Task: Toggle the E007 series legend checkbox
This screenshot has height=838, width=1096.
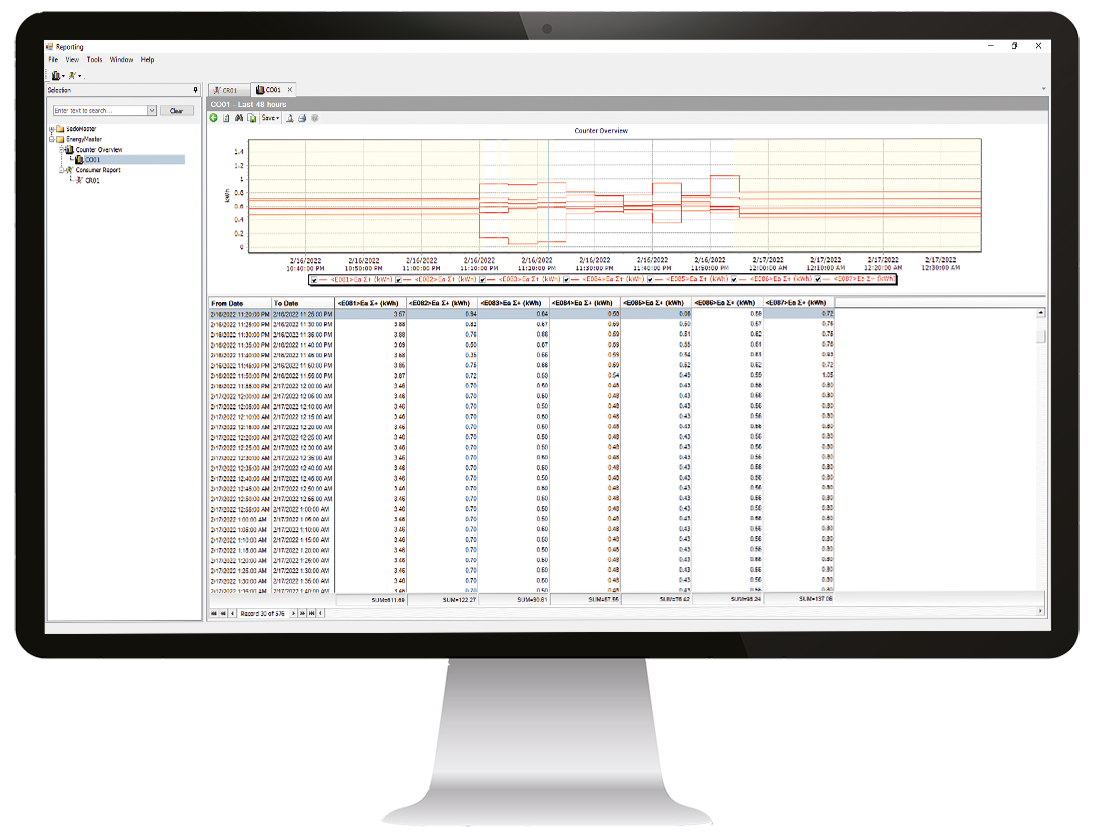Action: pyautogui.click(x=818, y=280)
